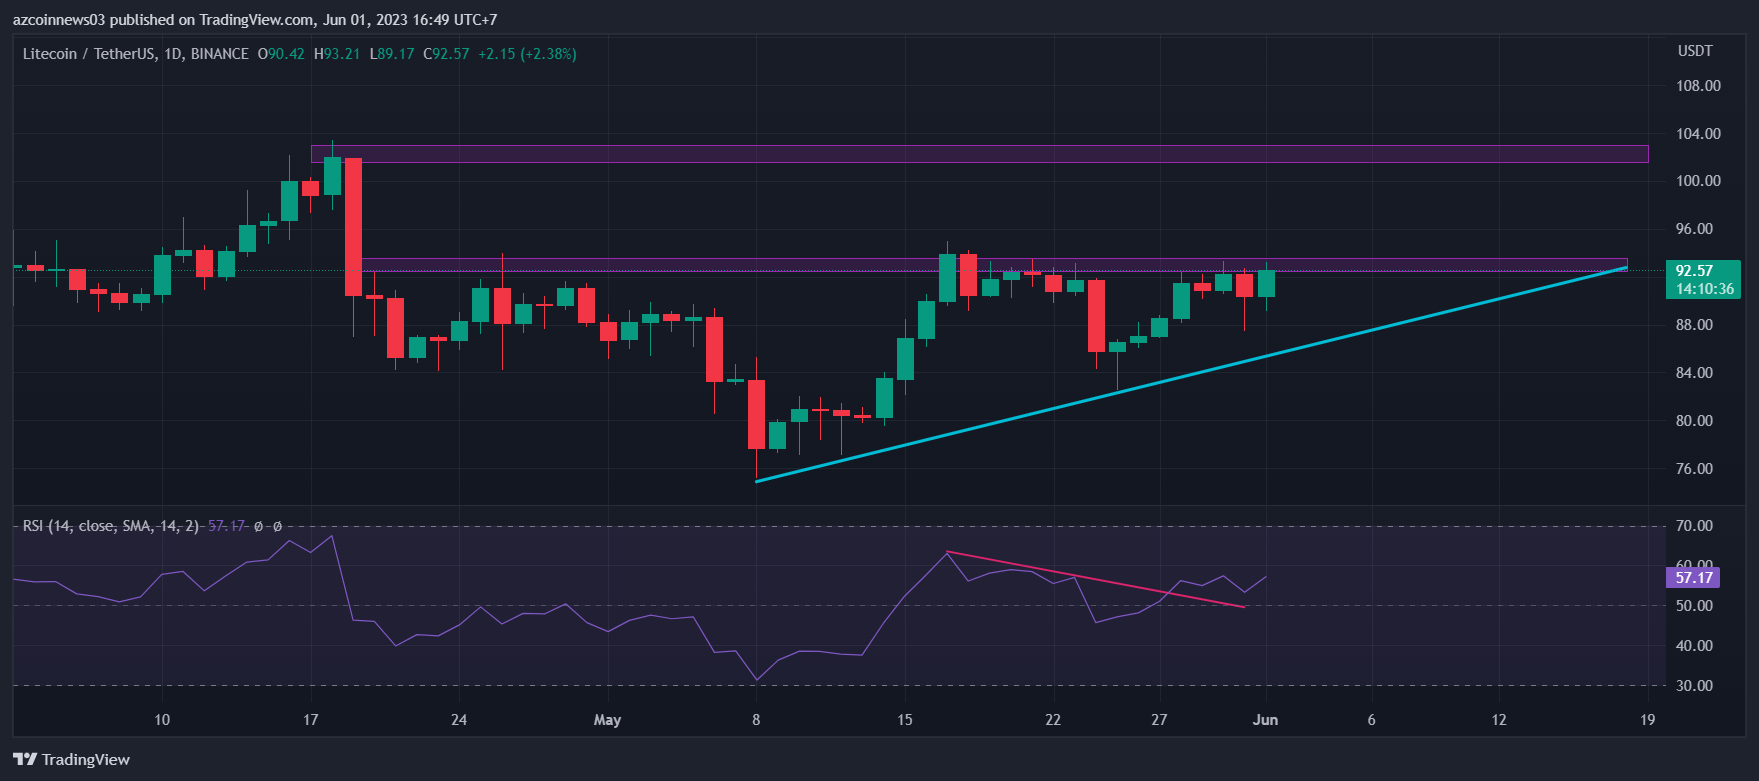
Task: Click the 30.00 RSI axis label
Action: click(x=1695, y=686)
